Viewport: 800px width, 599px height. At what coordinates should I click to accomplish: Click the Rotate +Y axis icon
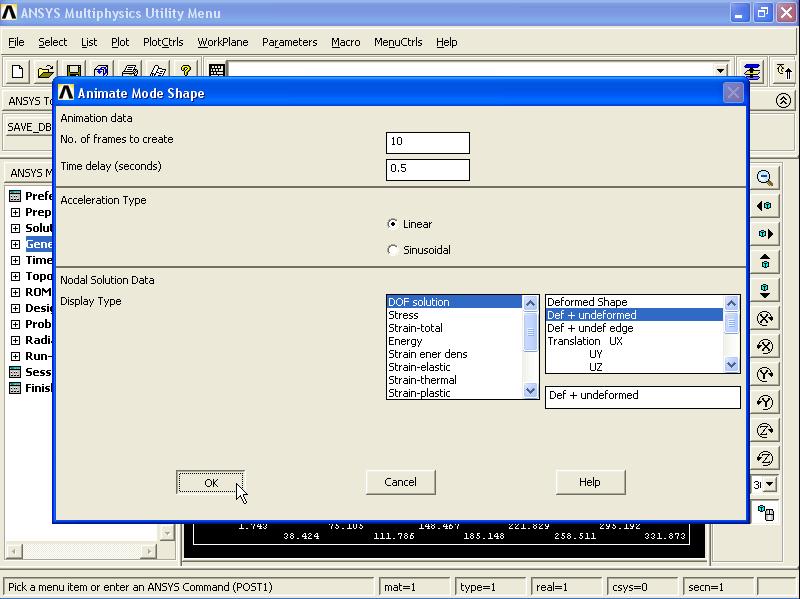coord(764,375)
